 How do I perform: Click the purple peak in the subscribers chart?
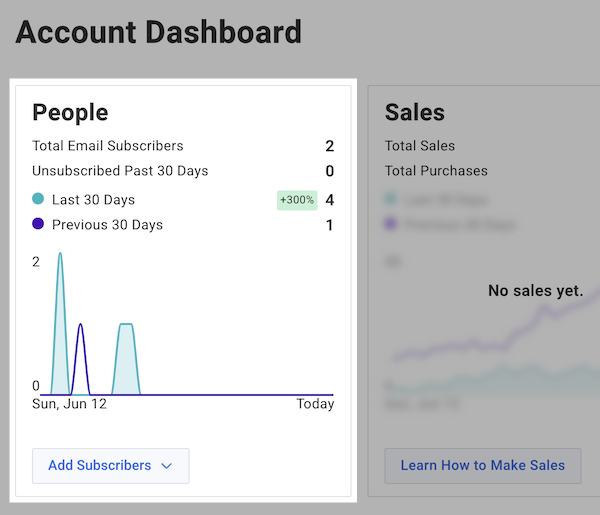80,328
